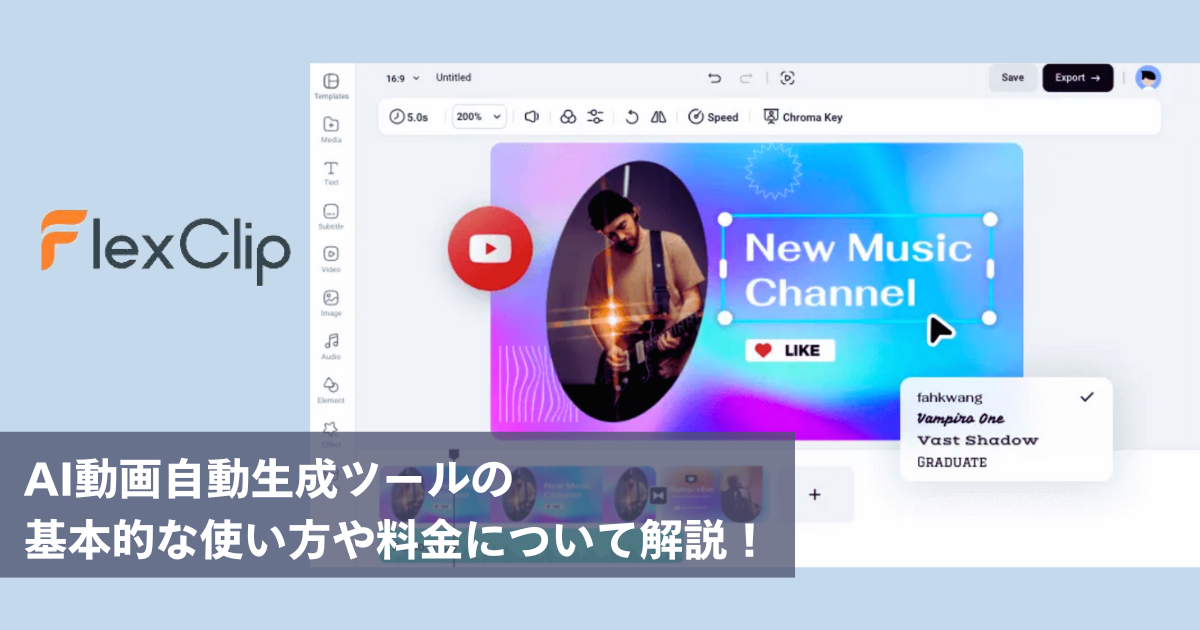Image resolution: width=1200 pixels, height=630 pixels.
Task: Click the color filter overlapping-circles icon
Action: pos(568,117)
